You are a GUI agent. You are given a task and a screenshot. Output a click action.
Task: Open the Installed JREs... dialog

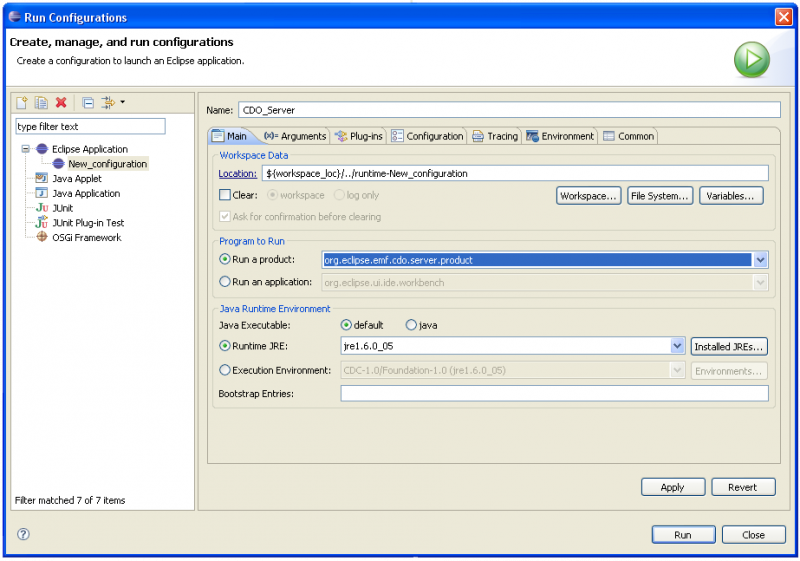point(729,347)
